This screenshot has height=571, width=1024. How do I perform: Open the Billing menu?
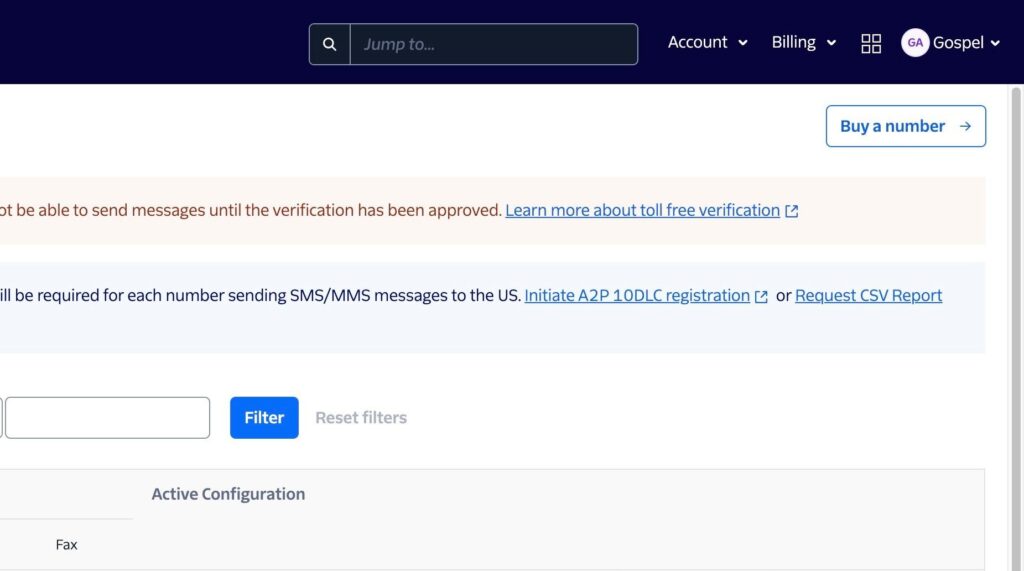click(793, 42)
